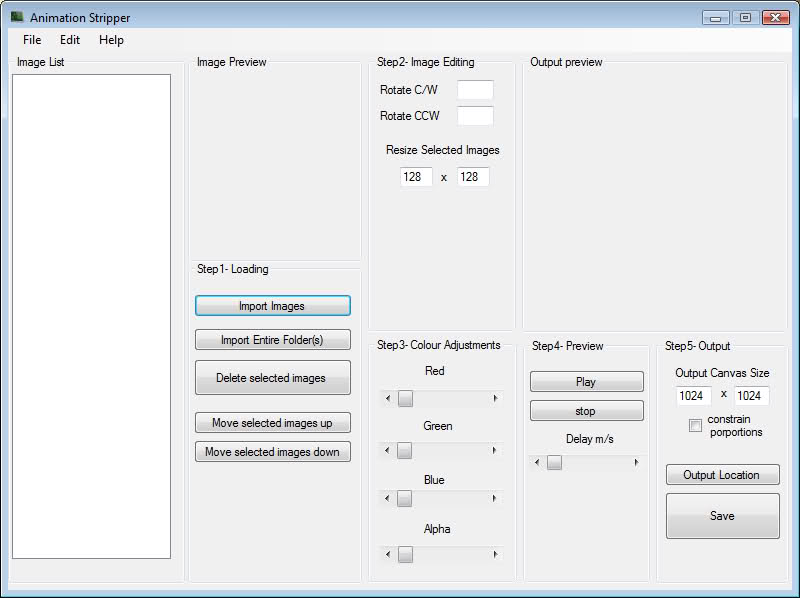Click Move selected images down
Screen dimensions: 800x598
click(272, 452)
